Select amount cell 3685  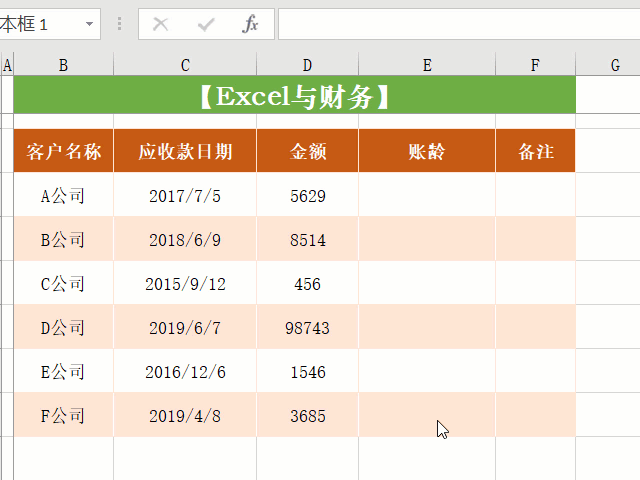307,415
